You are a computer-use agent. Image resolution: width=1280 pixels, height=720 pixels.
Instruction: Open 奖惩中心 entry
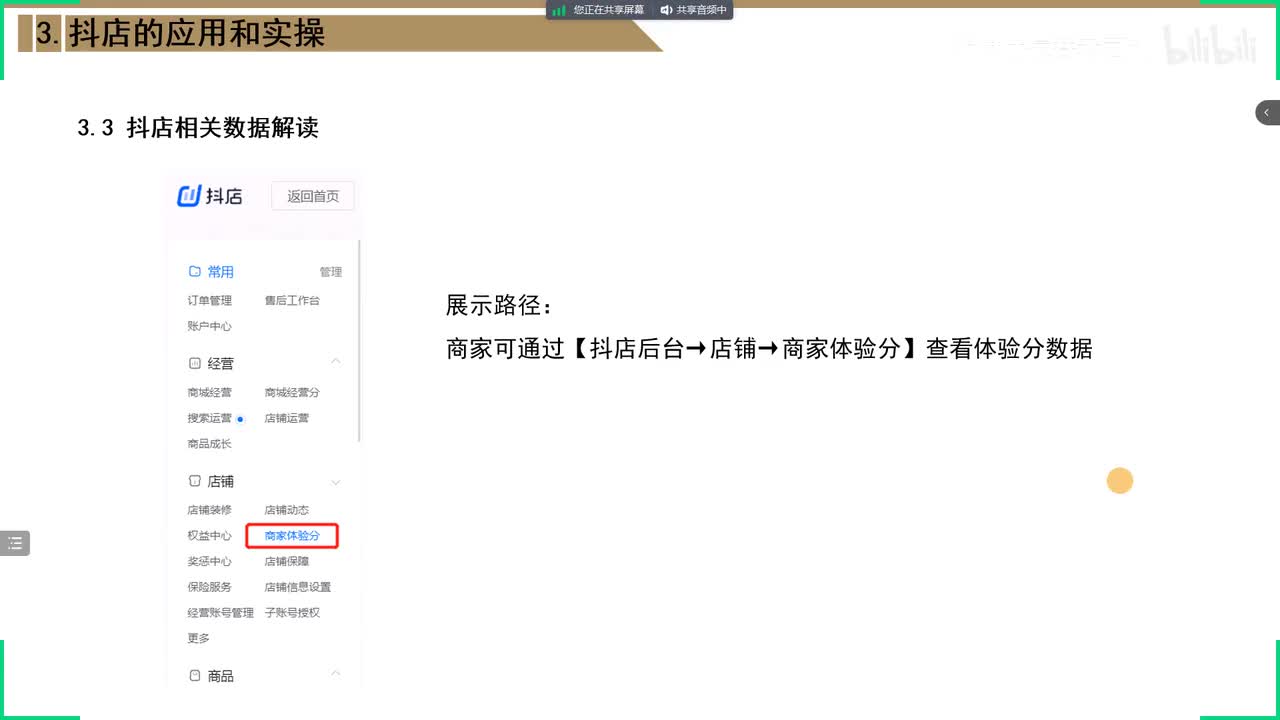pos(209,562)
